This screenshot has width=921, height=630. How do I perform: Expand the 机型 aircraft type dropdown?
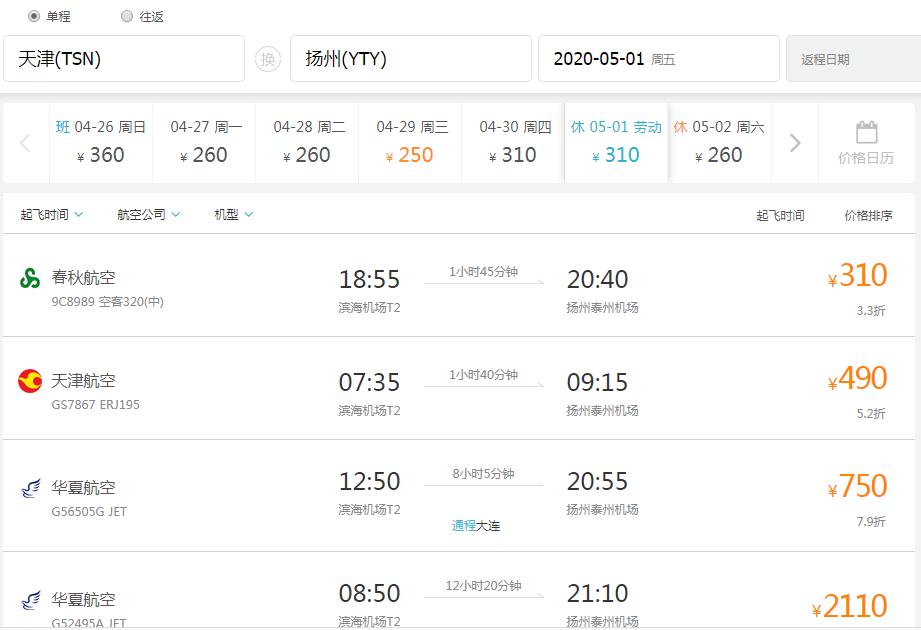tap(229, 213)
